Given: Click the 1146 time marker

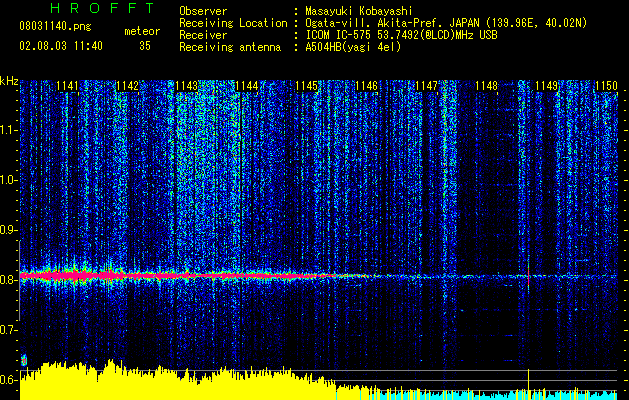Looking at the screenshot, I should point(367,86).
